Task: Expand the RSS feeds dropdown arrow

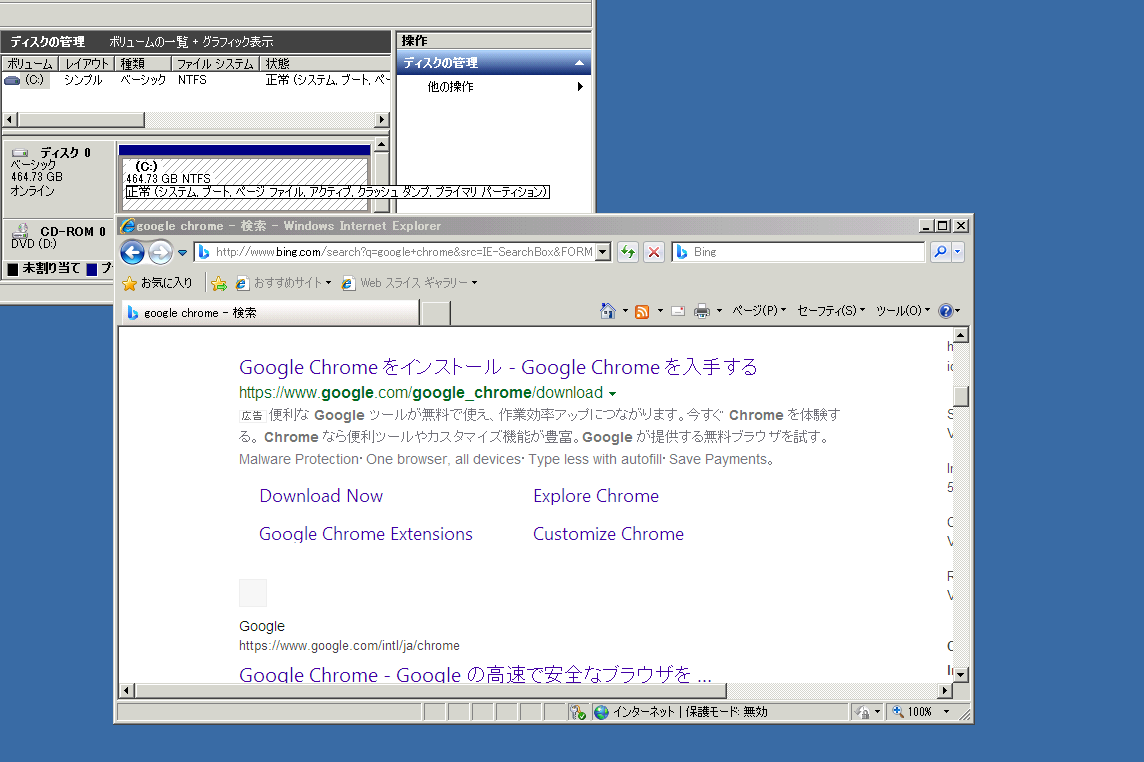Action: (x=660, y=311)
